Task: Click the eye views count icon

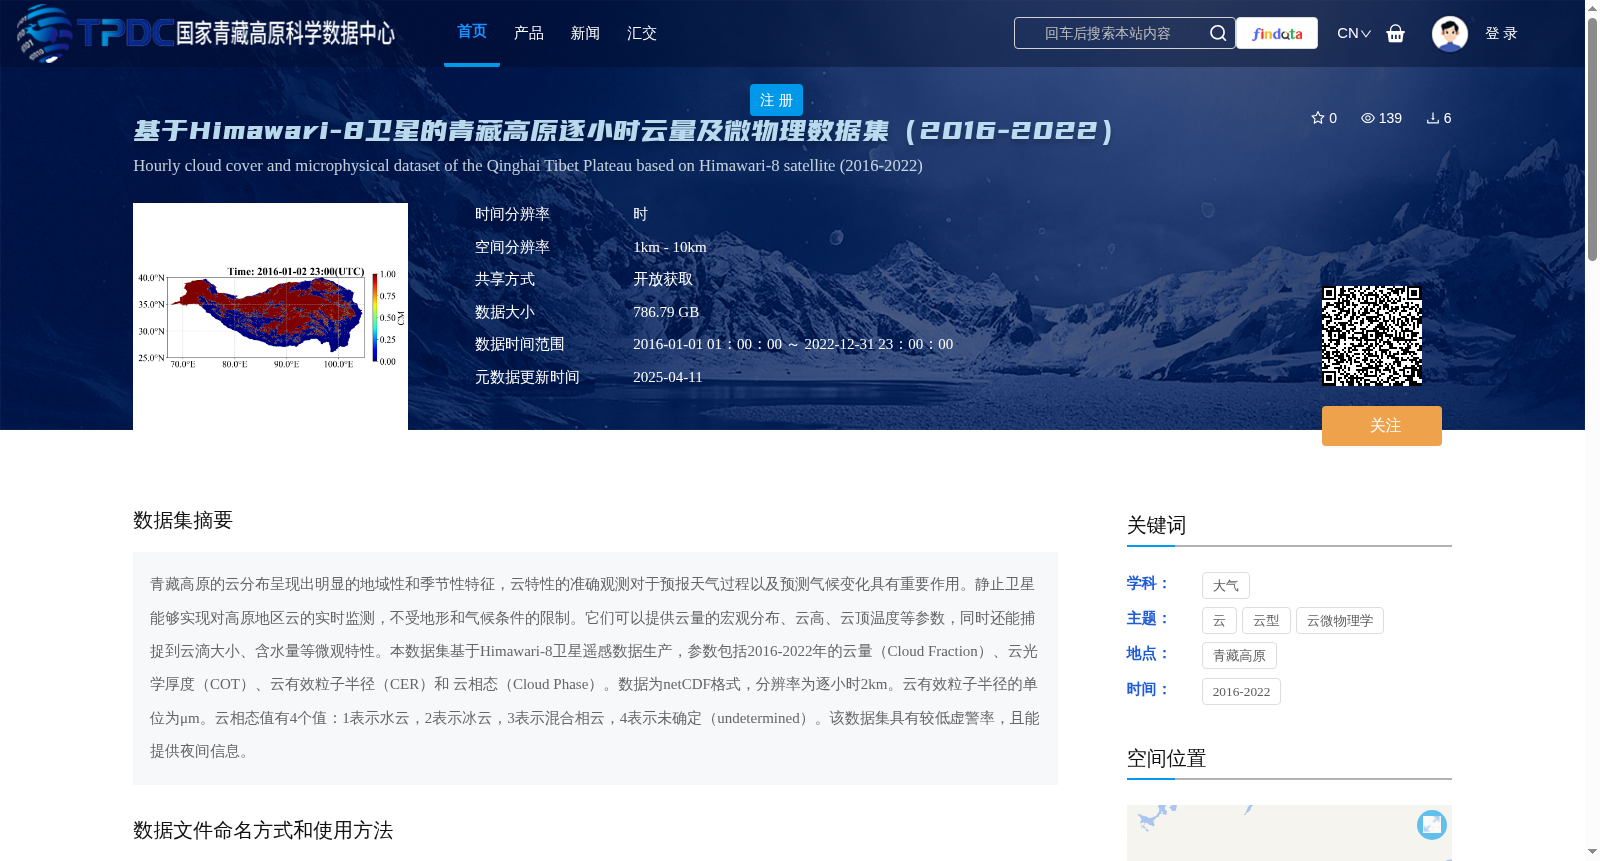Action: (x=1368, y=118)
